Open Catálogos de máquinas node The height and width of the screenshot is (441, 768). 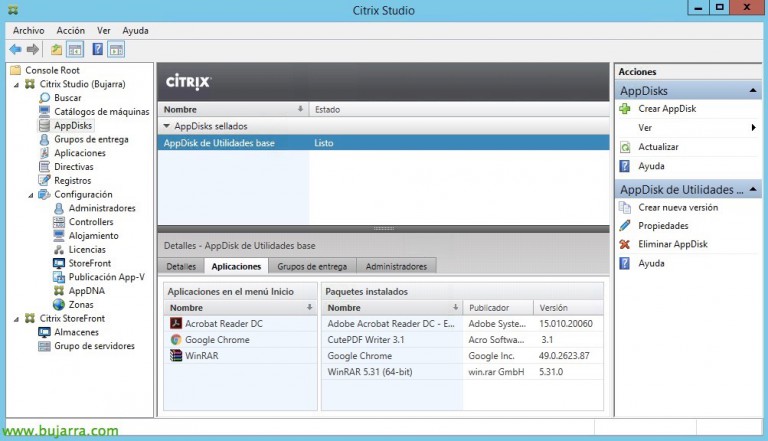tap(101, 112)
